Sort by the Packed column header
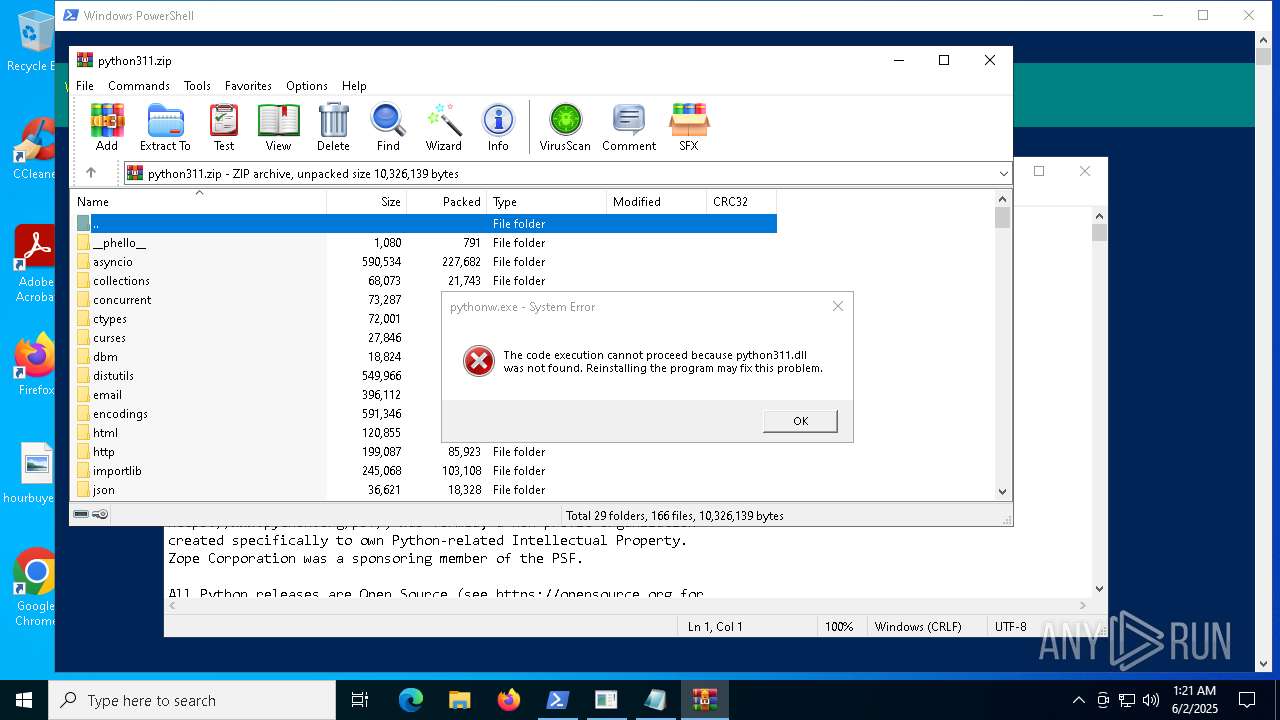The width and height of the screenshot is (1280, 720). pos(447,202)
